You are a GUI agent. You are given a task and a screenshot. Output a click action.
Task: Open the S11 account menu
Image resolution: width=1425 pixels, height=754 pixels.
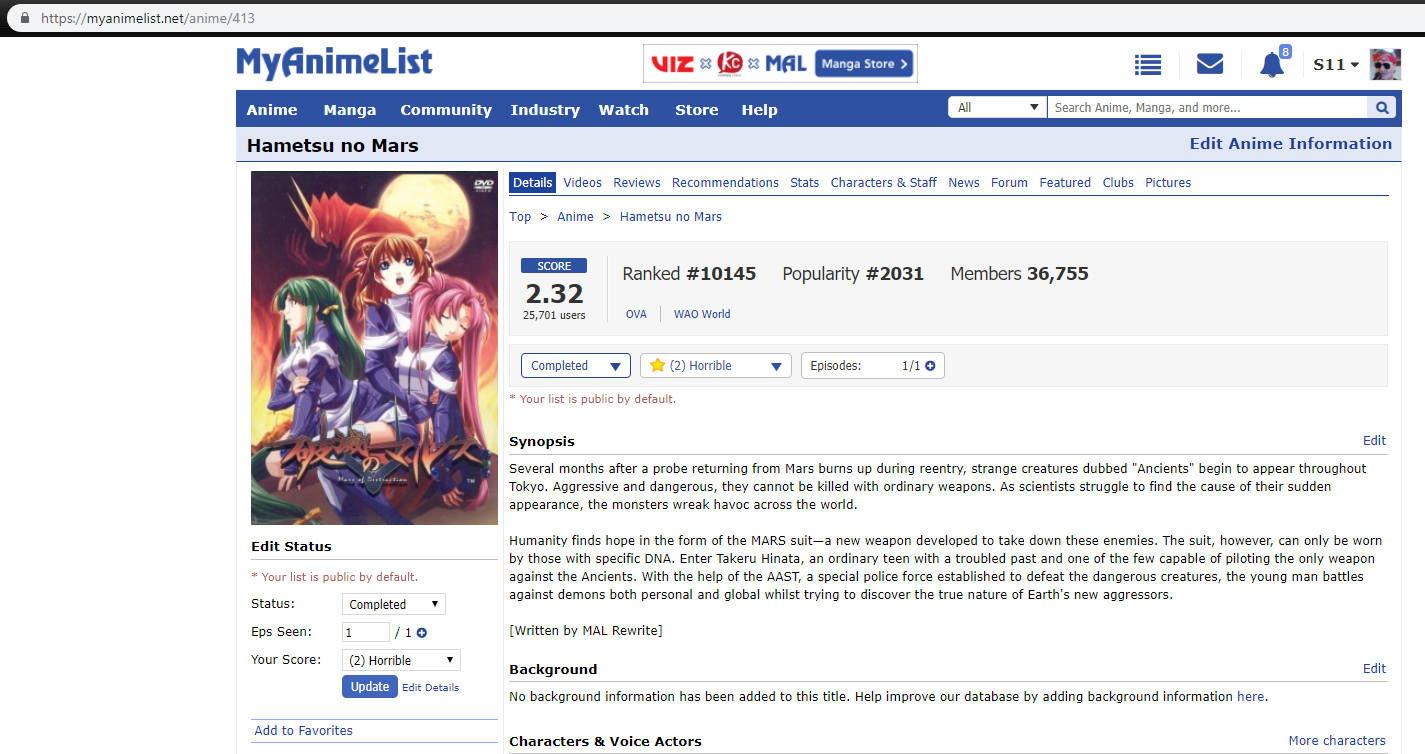[x=1335, y=65]
